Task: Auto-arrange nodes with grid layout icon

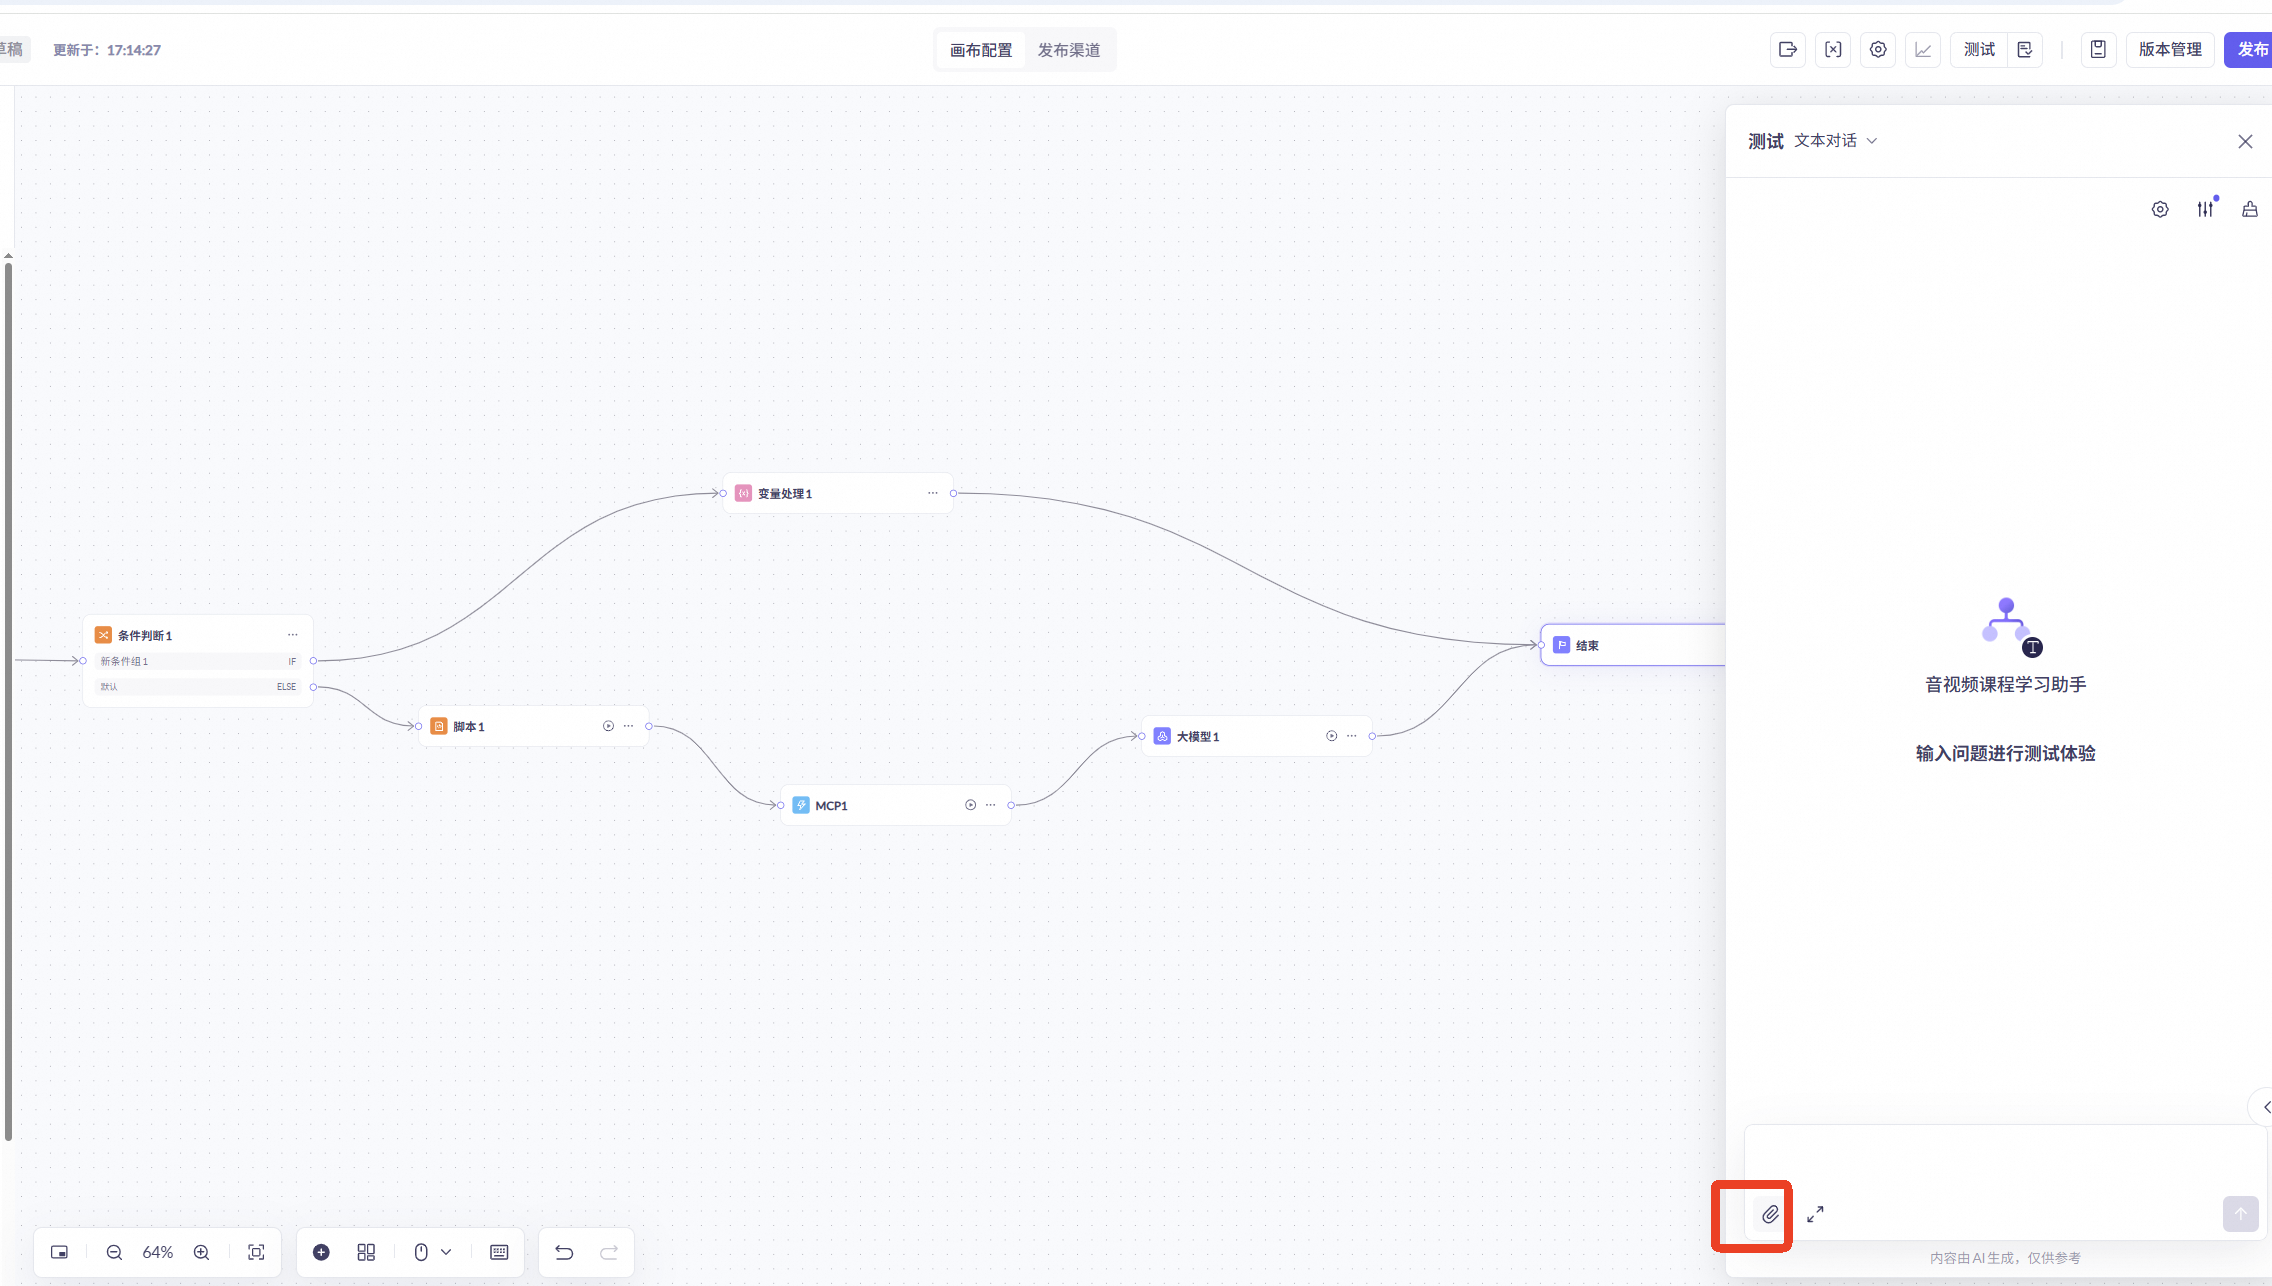Action: point(366,1252)
